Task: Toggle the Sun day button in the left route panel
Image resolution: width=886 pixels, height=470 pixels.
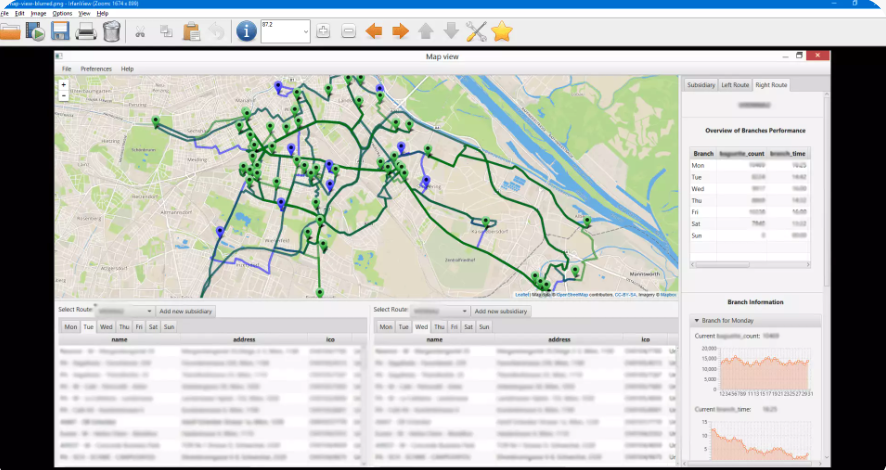Action: (169, 327)
